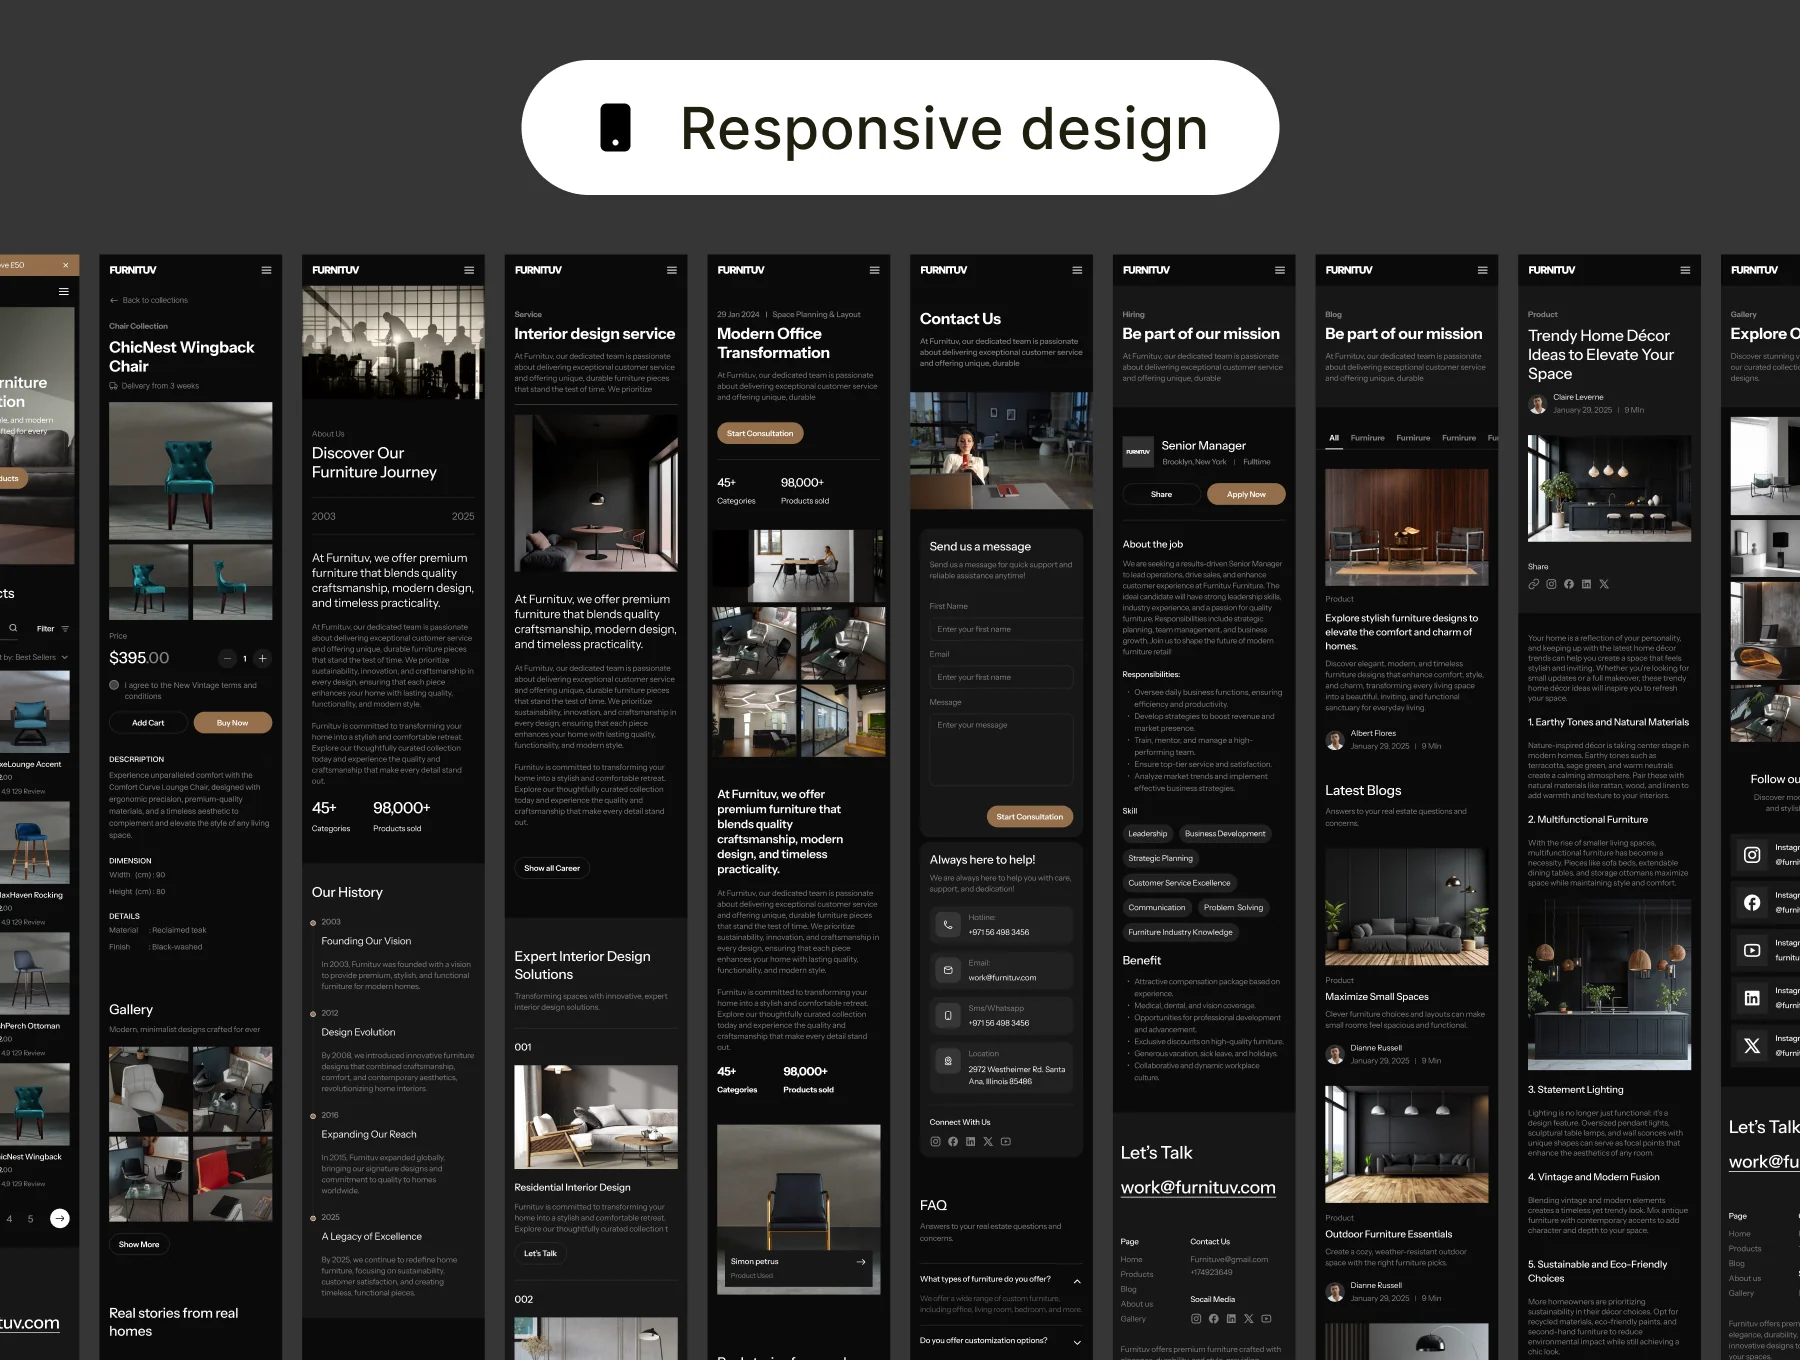This screenshot has width=1800, height=1360.
Task: Click the Buy Now button
Action: [232, 723]
